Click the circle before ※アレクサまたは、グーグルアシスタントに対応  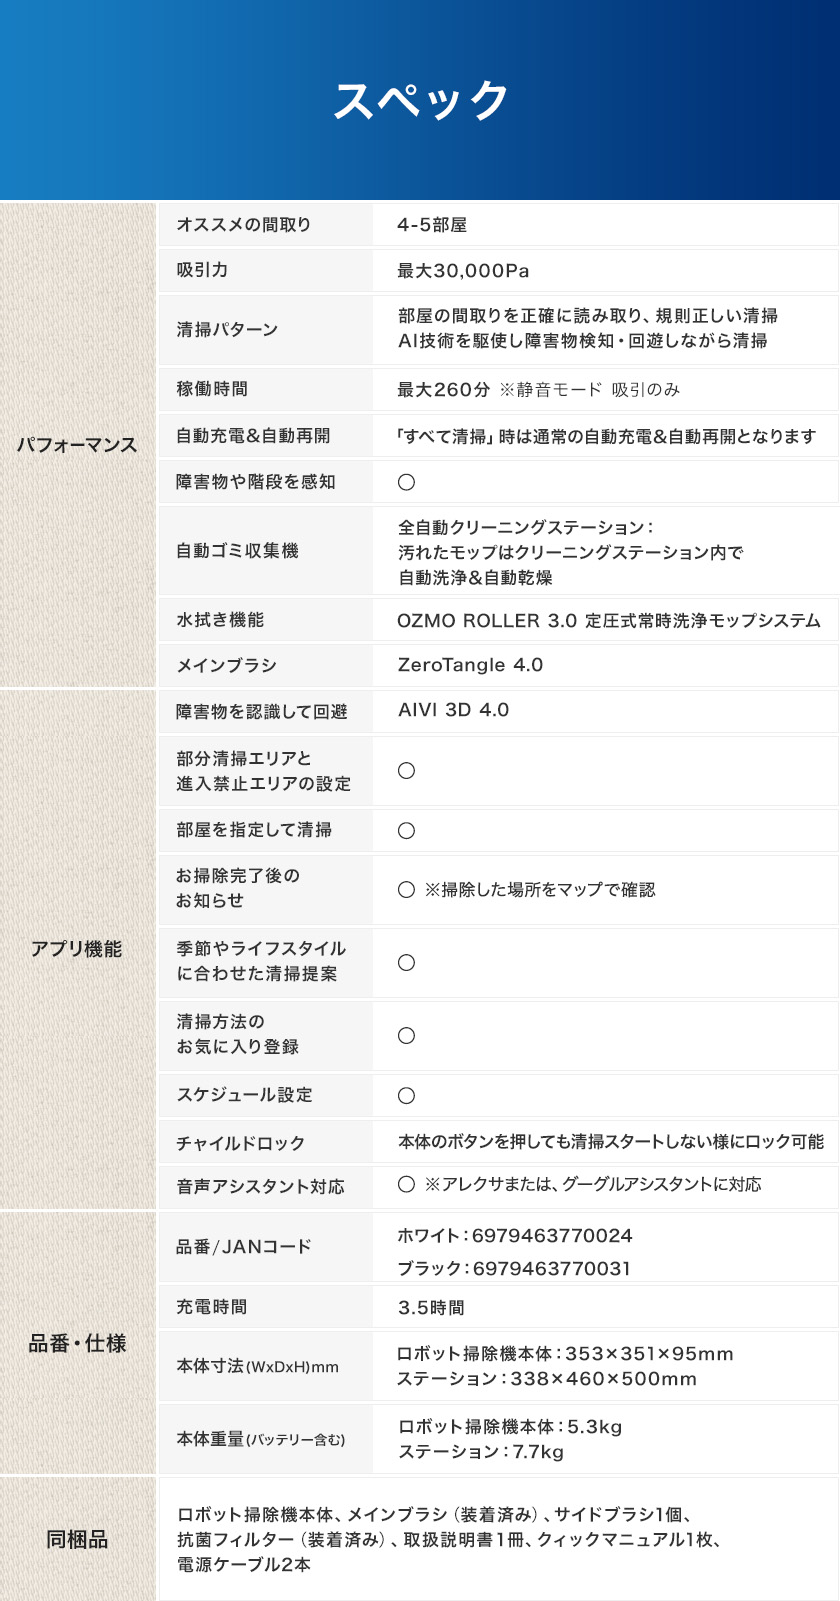pyautogui.click(x=406, y=1185)
